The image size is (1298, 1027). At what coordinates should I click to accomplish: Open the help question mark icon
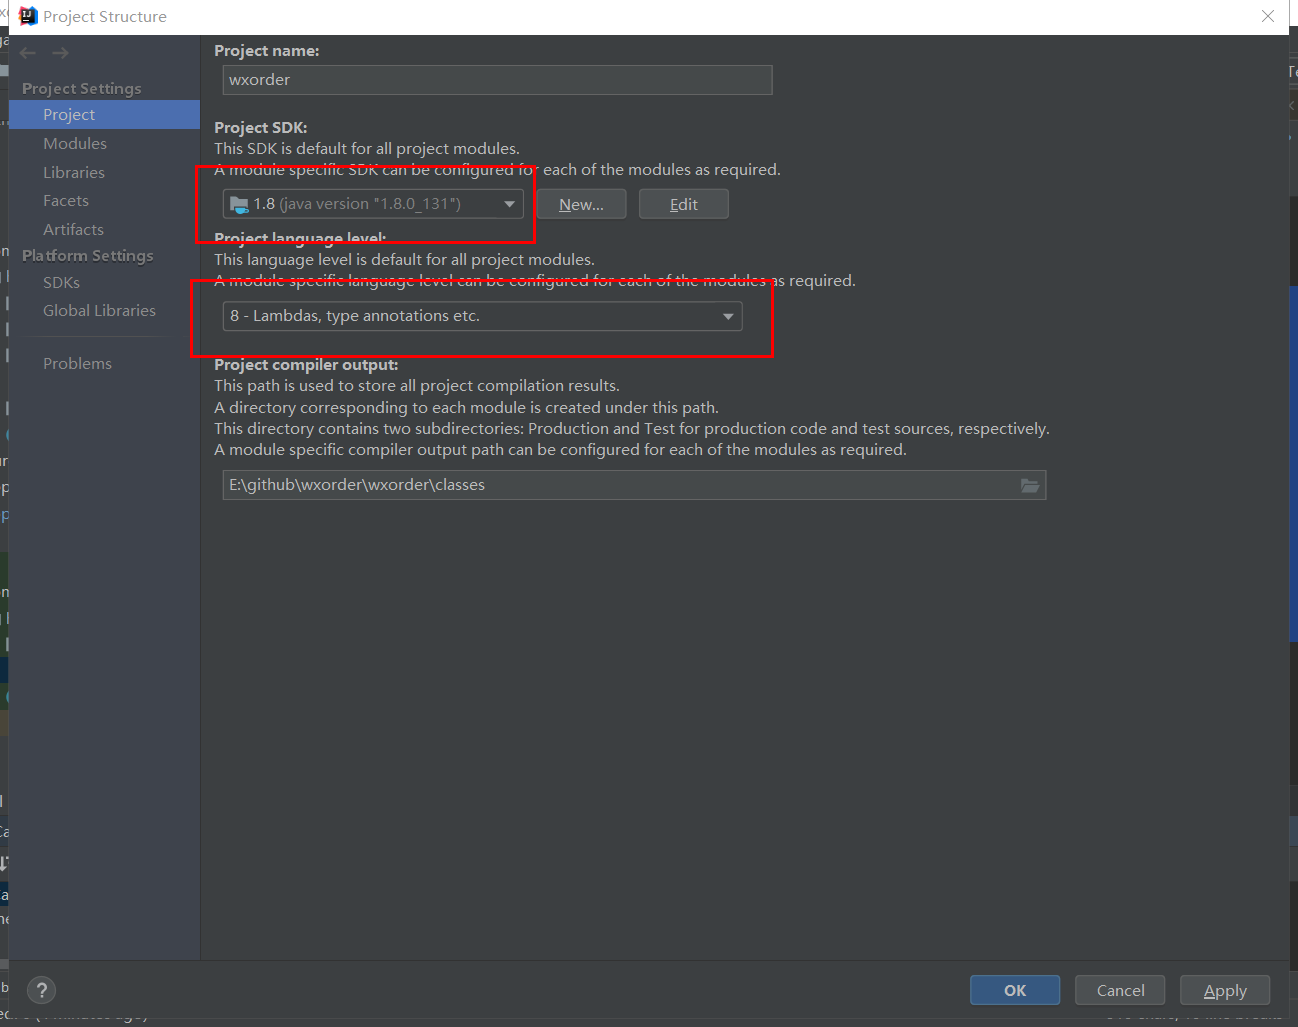click(x=41, y=990)
